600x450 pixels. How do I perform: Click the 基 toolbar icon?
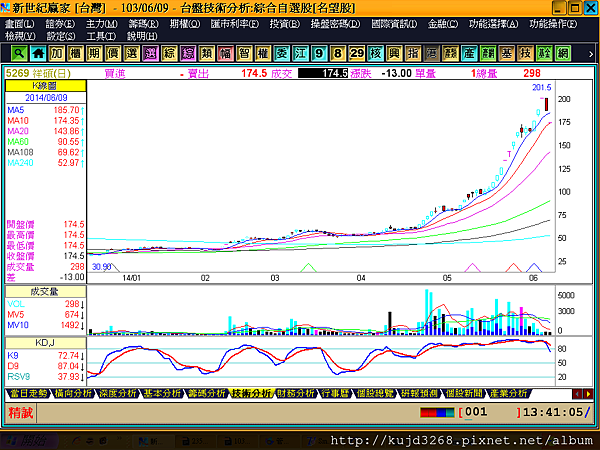(x=507, y=53)
